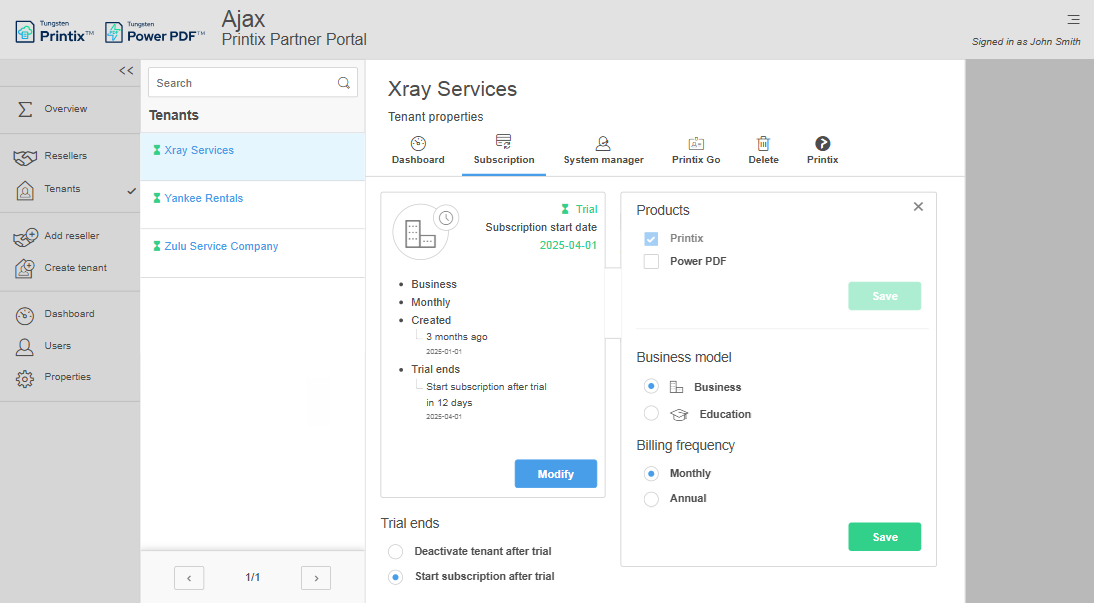Click the Delete trash icon
Viewport: 1094px width, 603px height.
point(763,144)
